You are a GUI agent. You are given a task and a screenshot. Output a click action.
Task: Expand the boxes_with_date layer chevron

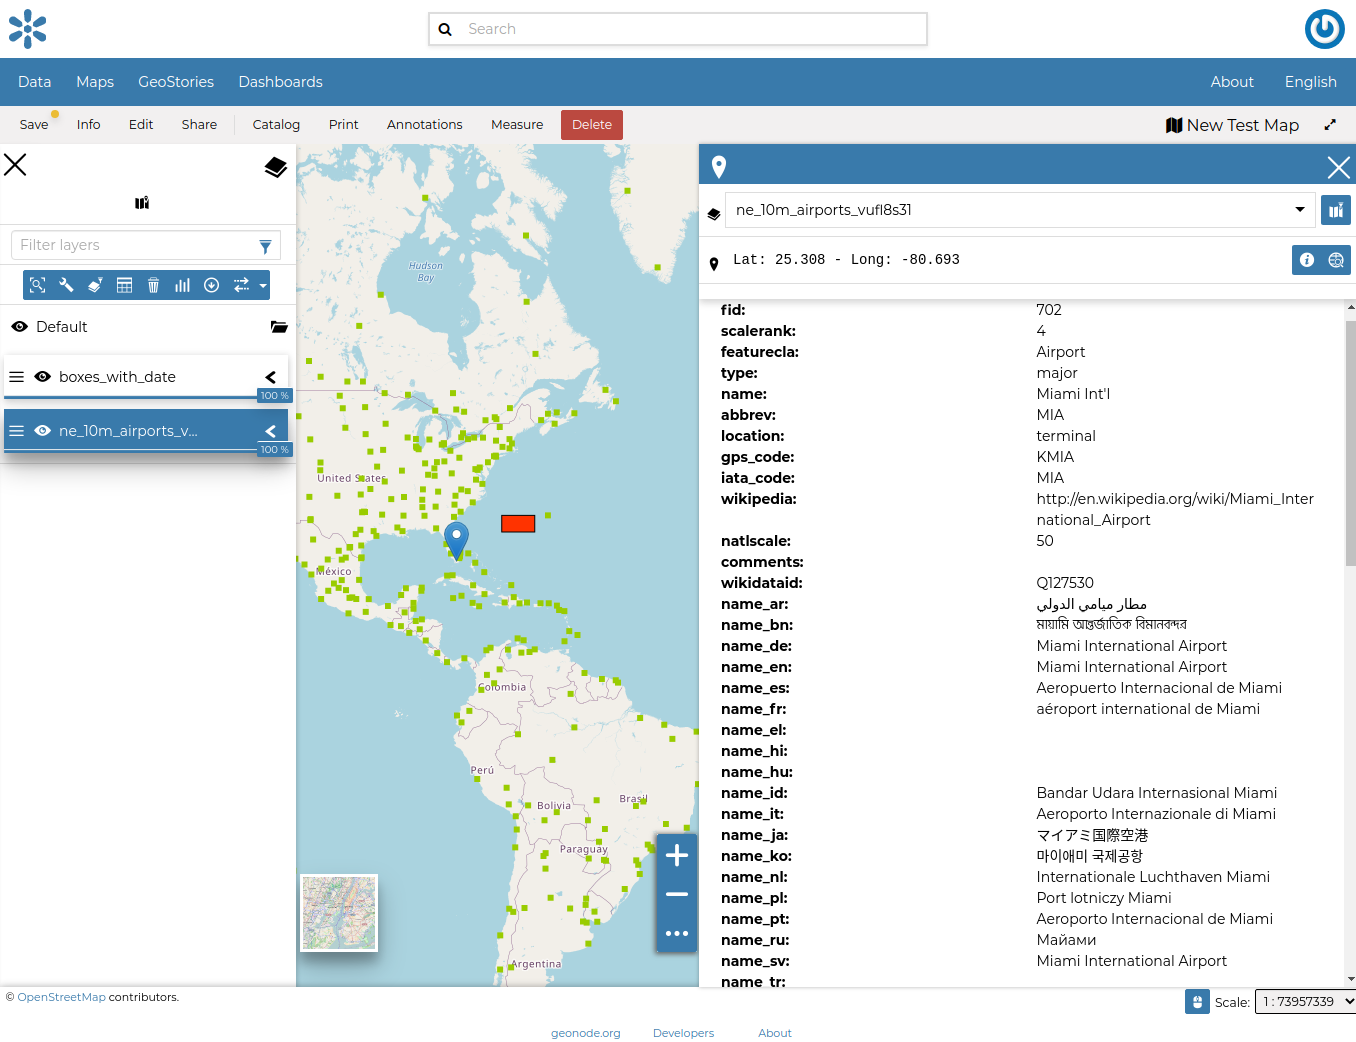coord(270,377)
